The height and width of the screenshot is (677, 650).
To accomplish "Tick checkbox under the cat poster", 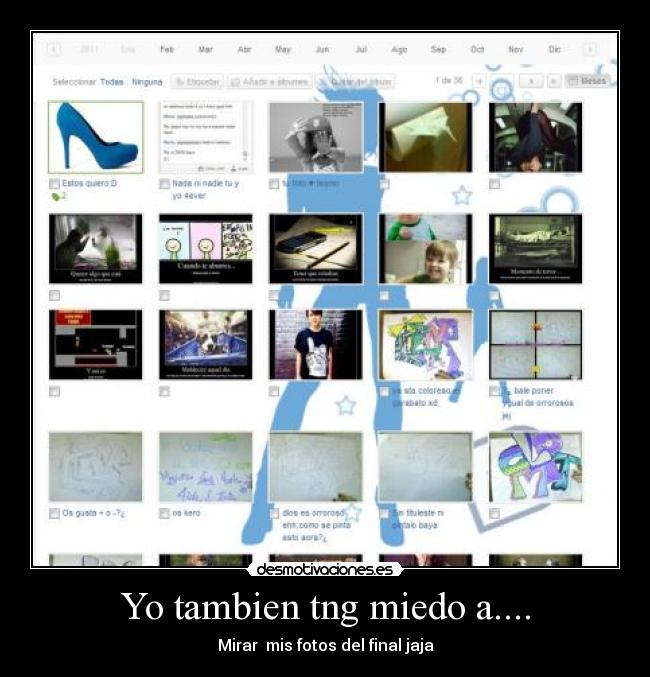I will (x=54, y=295).
